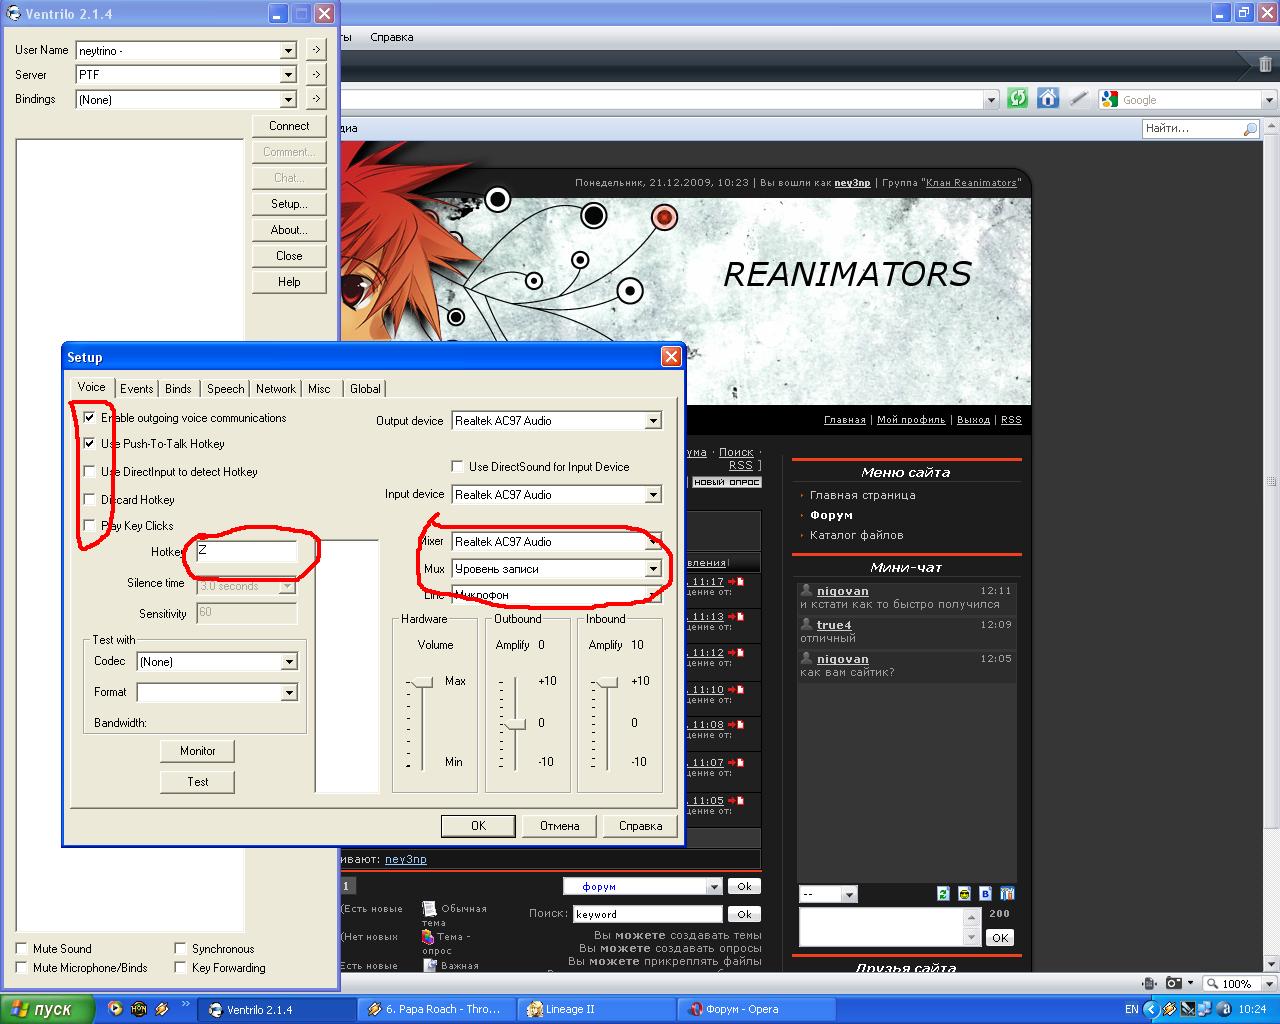The width and height of the screenshot is (1280, 1024).
Task: Click the reload icon in Opera toolbar
Action: click(1018, 98)
